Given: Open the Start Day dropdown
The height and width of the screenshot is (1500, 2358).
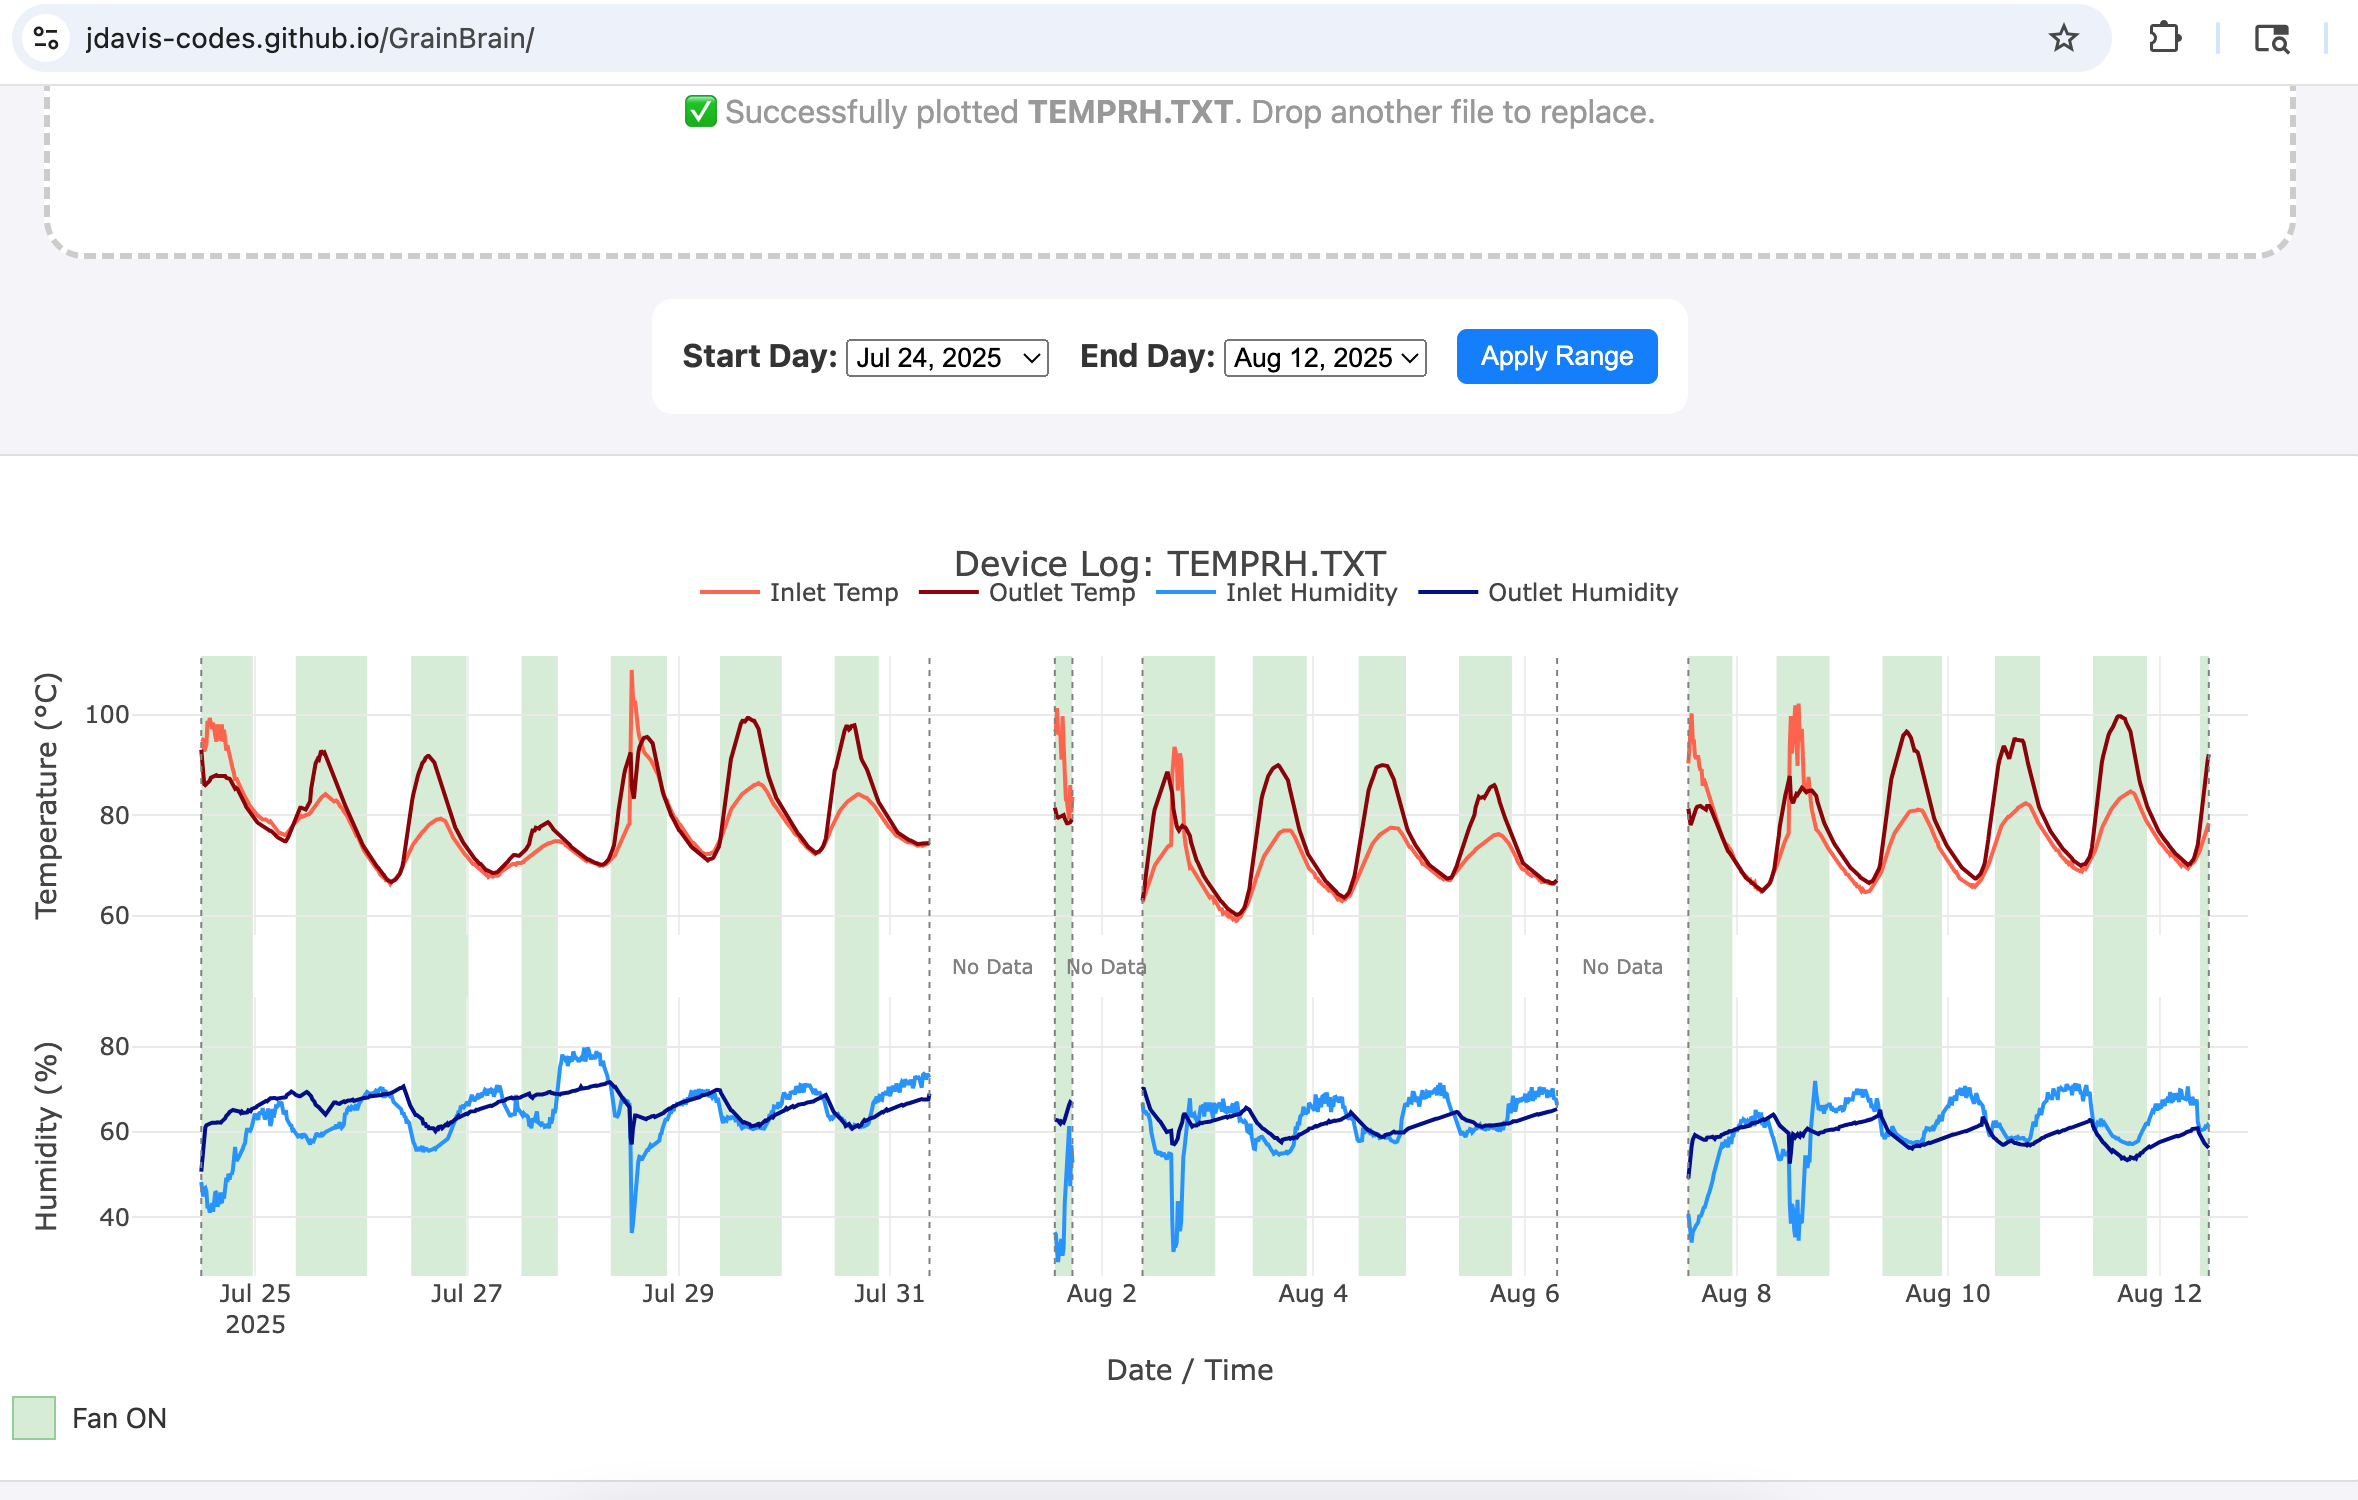Looking at the screenshot, I should (x=946, y=358).
